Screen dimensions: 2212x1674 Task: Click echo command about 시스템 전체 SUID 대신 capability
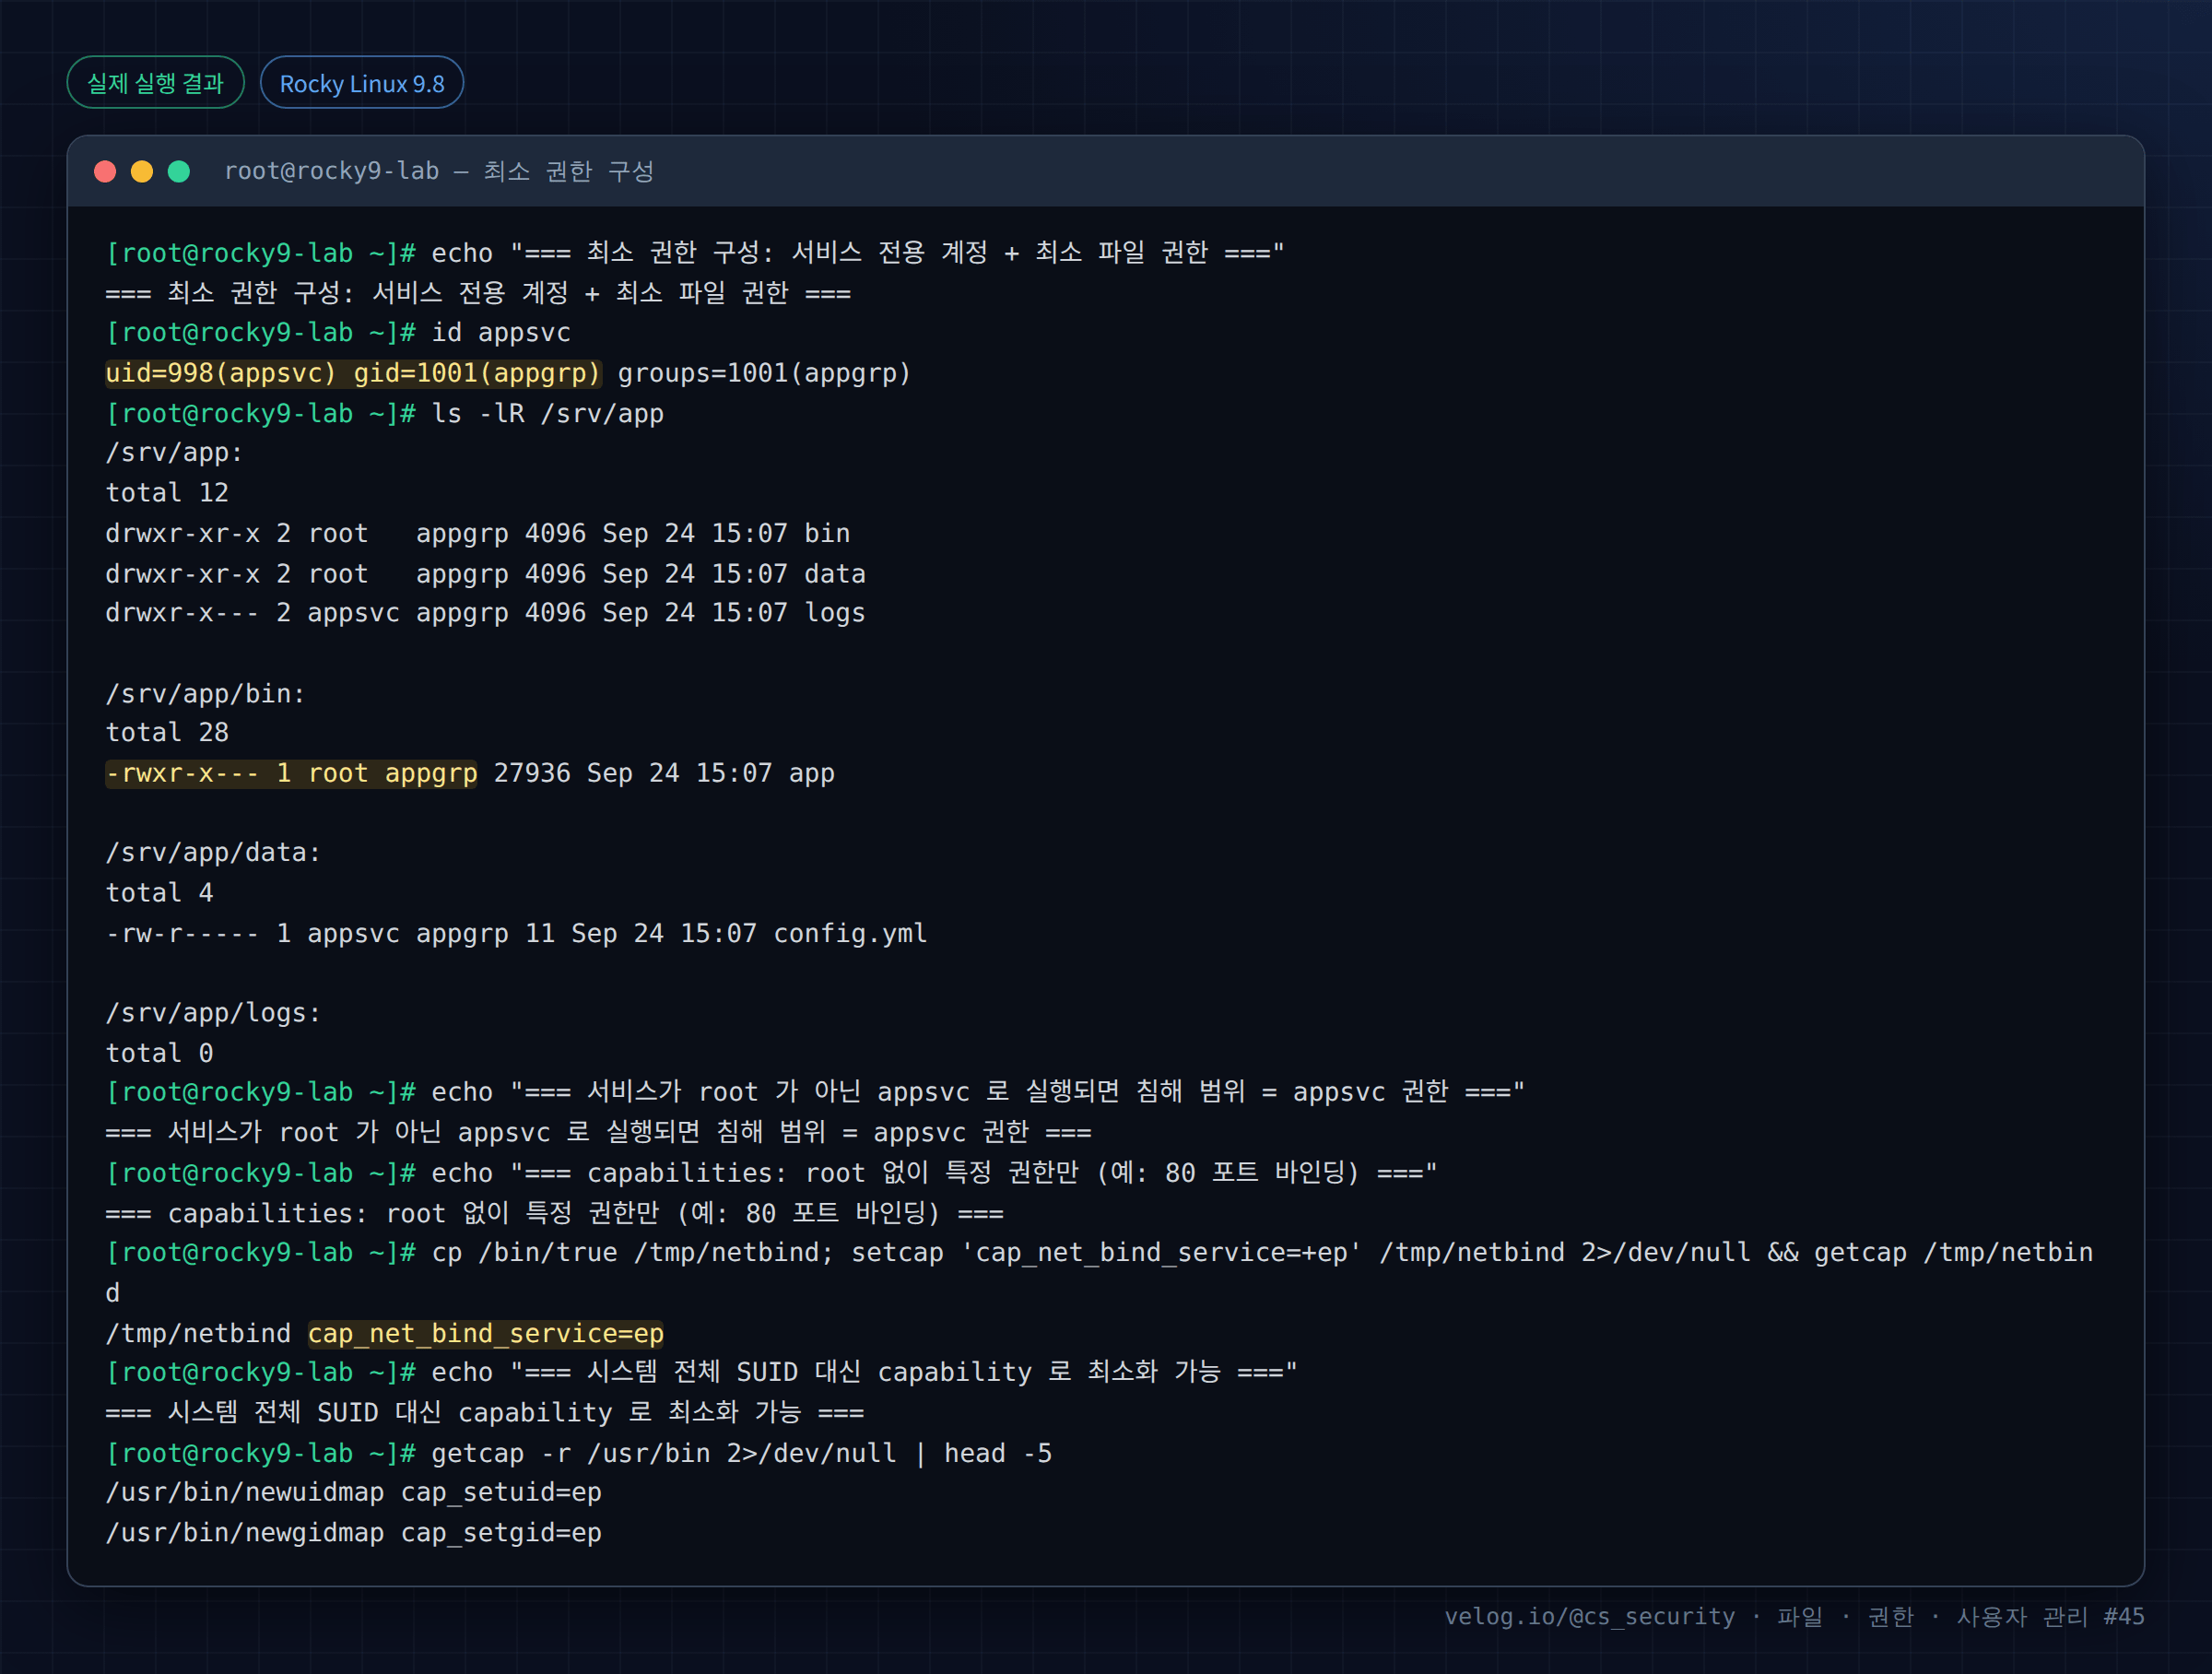point(701,1372)
